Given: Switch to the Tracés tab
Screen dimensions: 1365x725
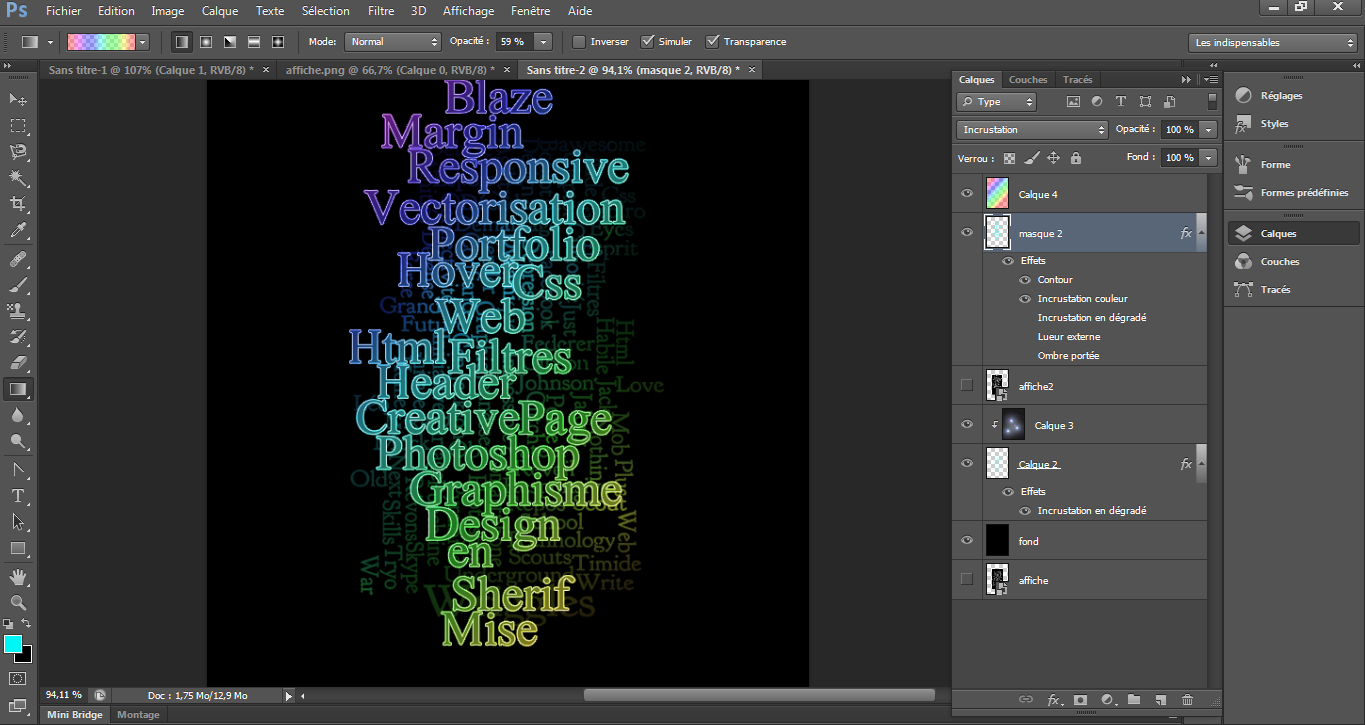Looking at the screenshot, I should click(1077, 80).
